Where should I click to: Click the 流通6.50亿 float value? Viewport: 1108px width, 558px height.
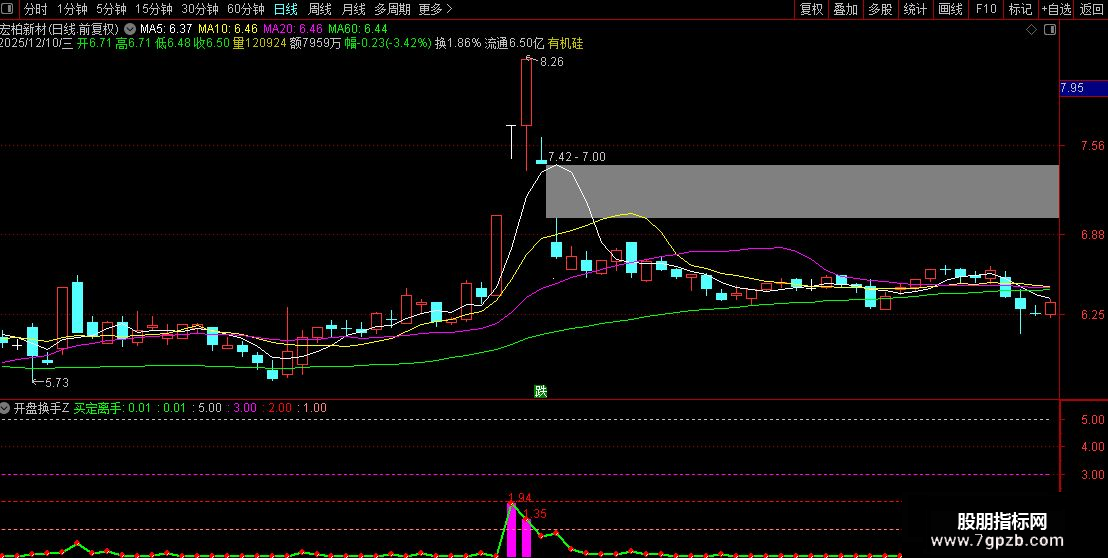click(x=514, y=43)
